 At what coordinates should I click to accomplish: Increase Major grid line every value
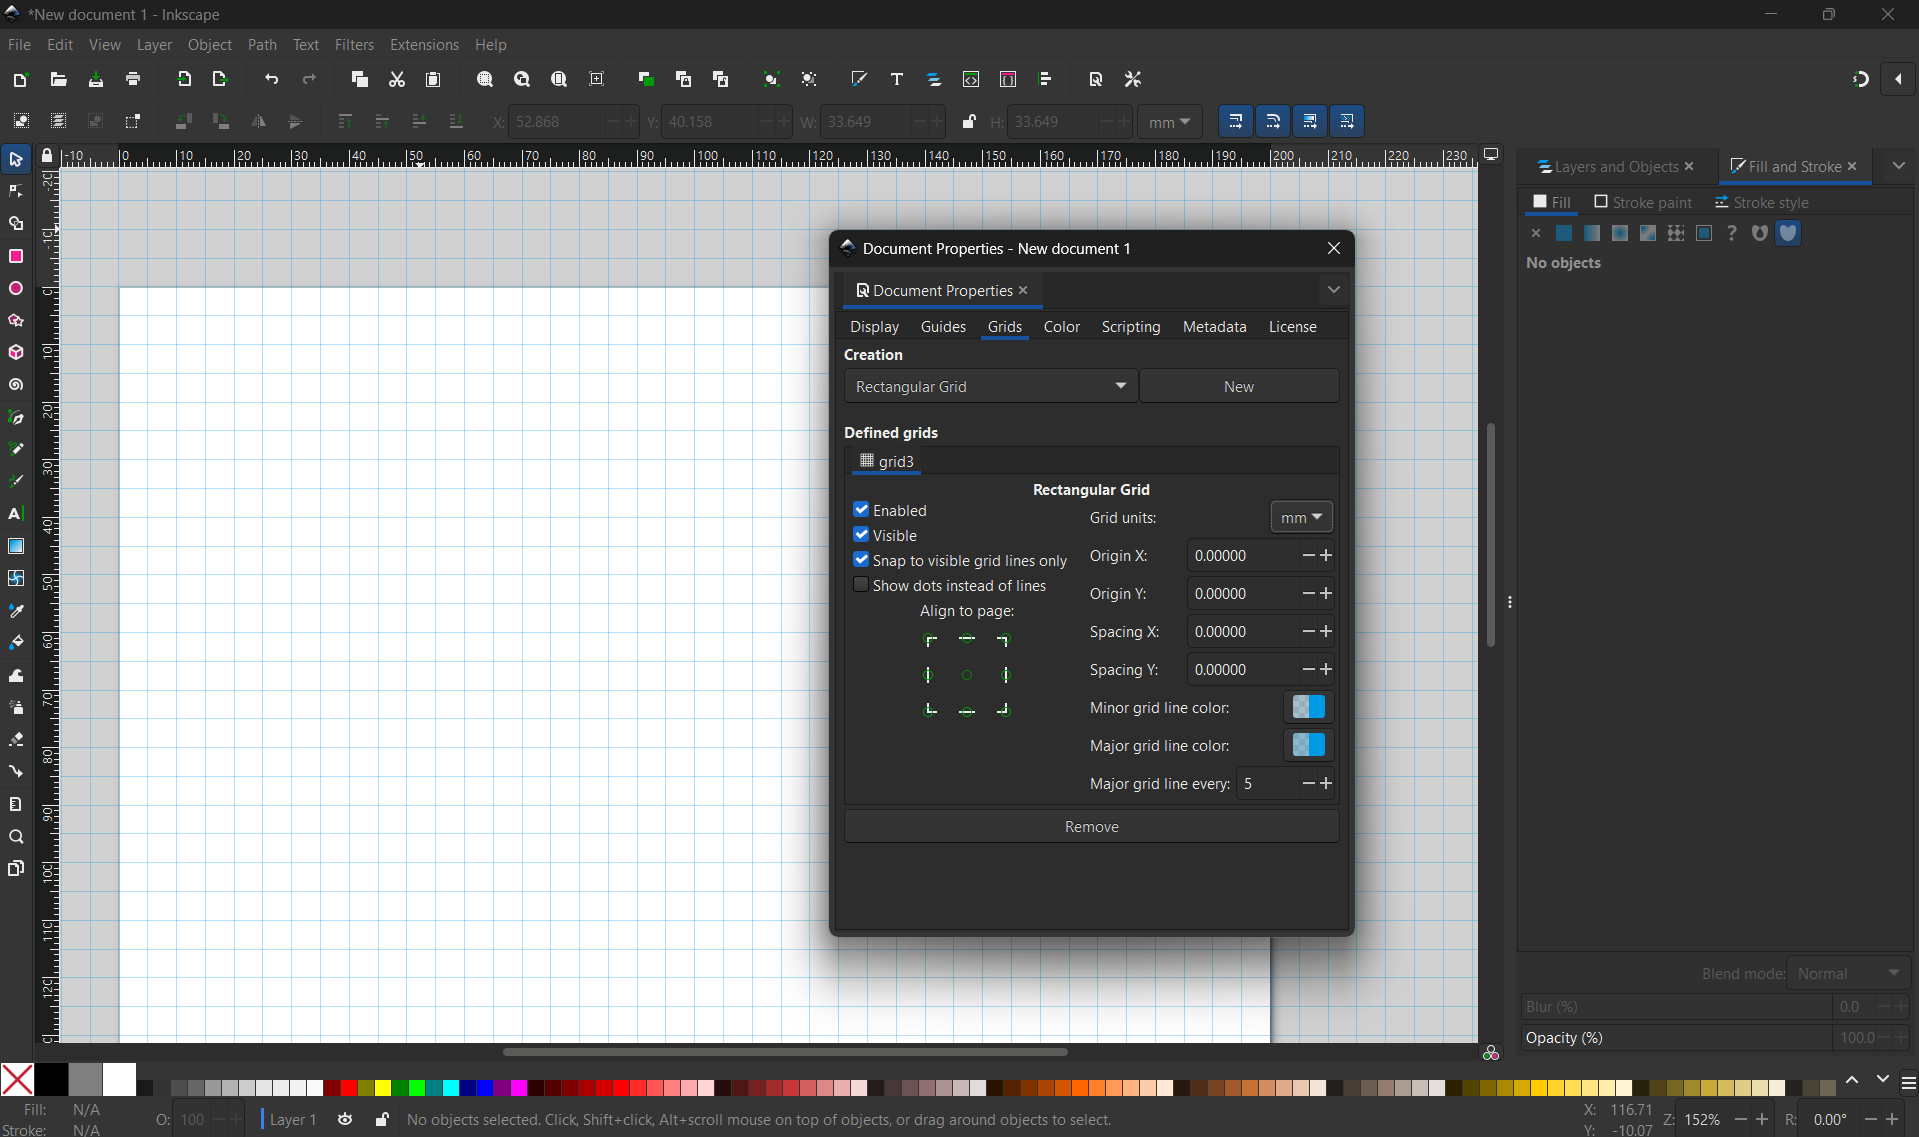1326,783
